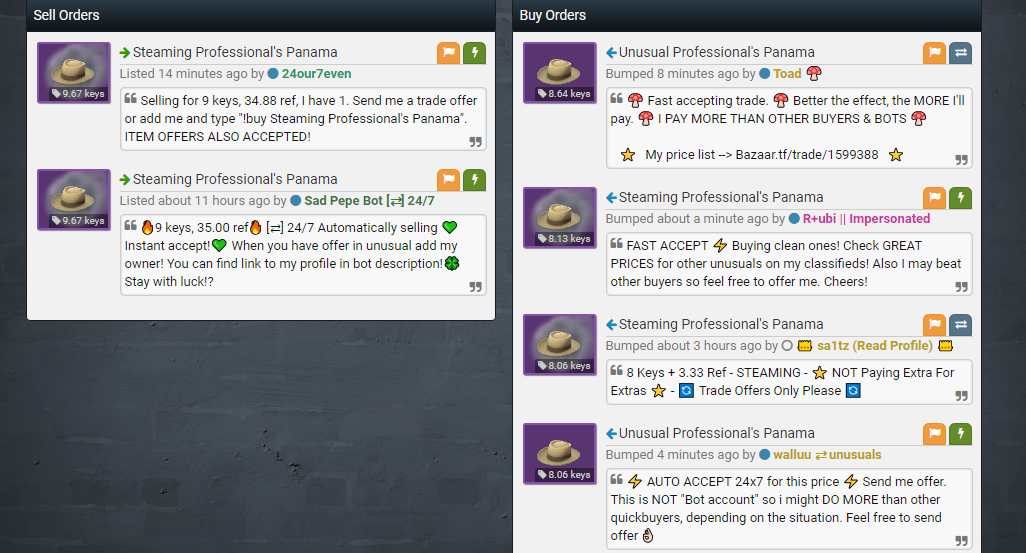Image resolution: width=1026 pixels, height=553 pixels.
Task: Select sa1tz's 8.06 keys hat thumbnail
Action: (x=560, y=345)
